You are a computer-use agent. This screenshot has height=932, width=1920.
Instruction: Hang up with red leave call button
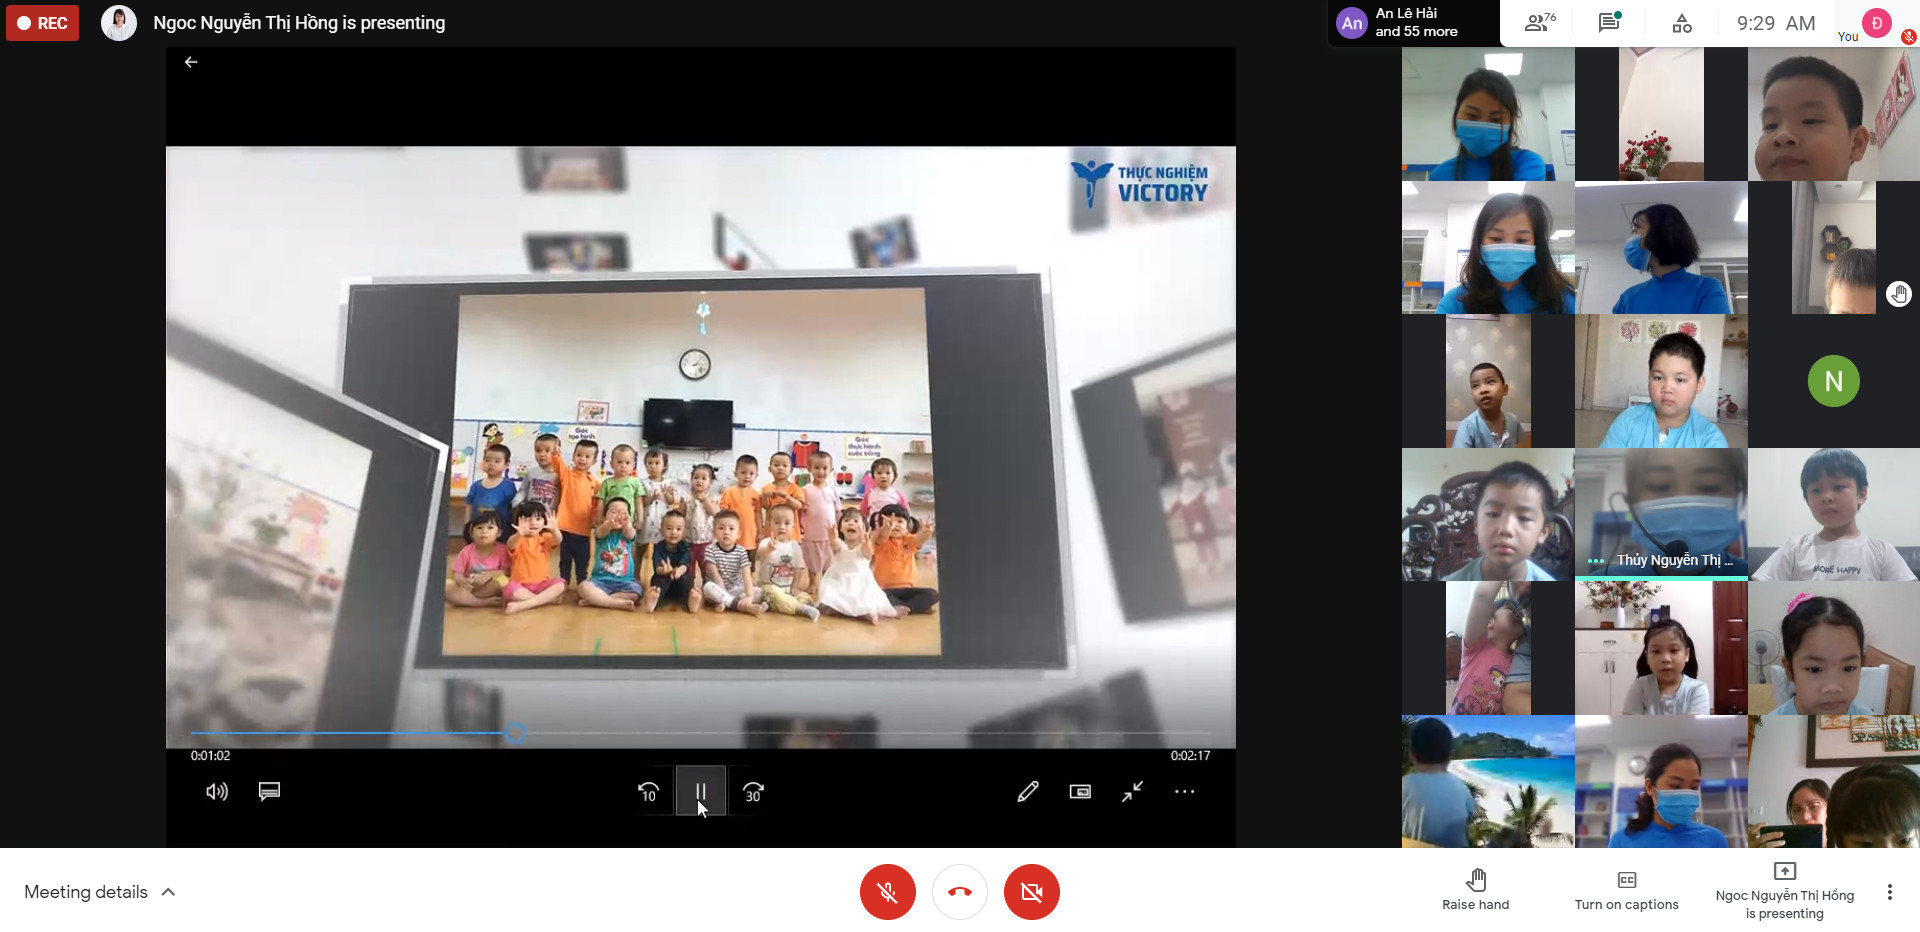[x=960, y=892]
